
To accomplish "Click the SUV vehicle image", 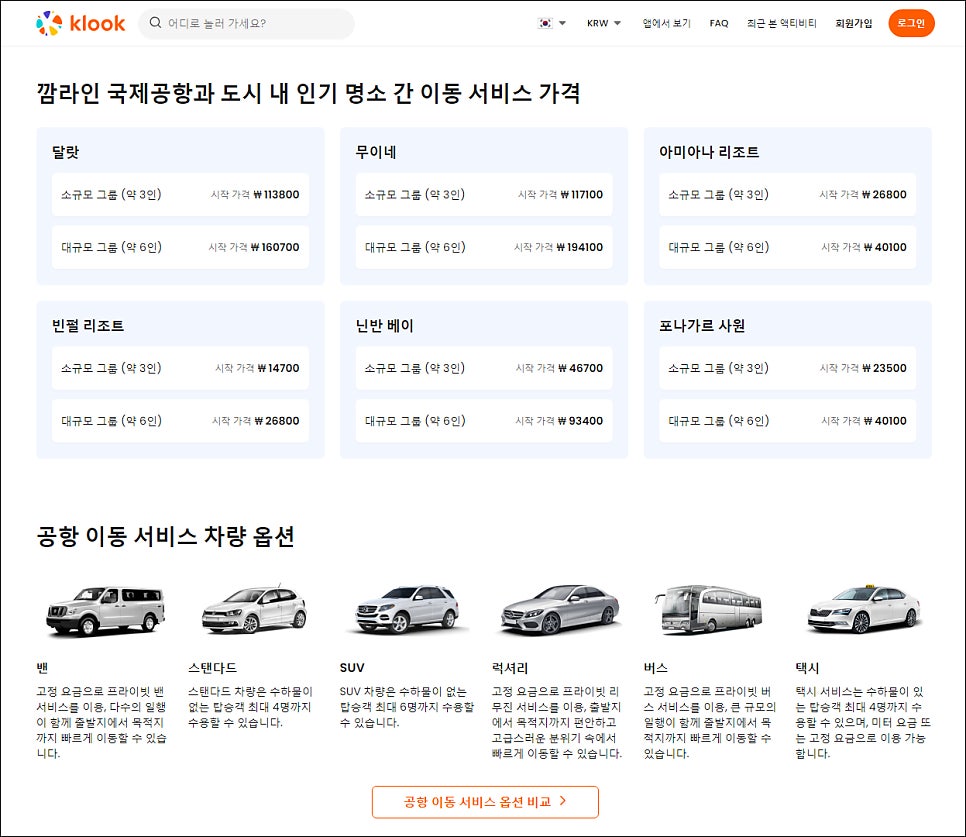I will (407, 609).
